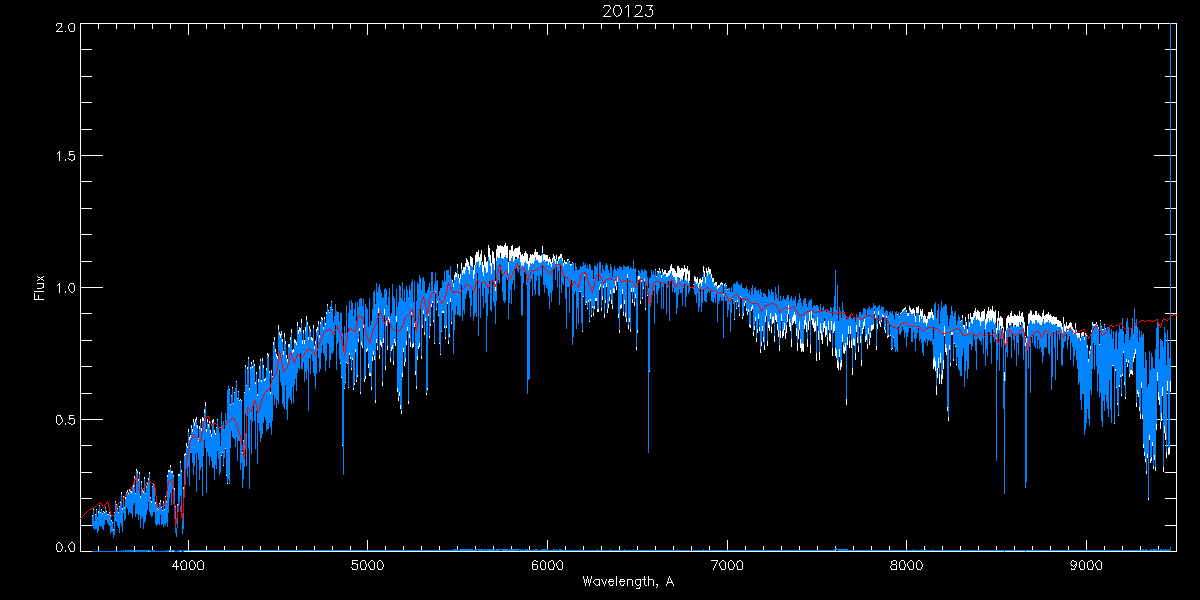Click the 2.0 flux tick label
Screen dimensions: 1200x600
coord(65,27)
